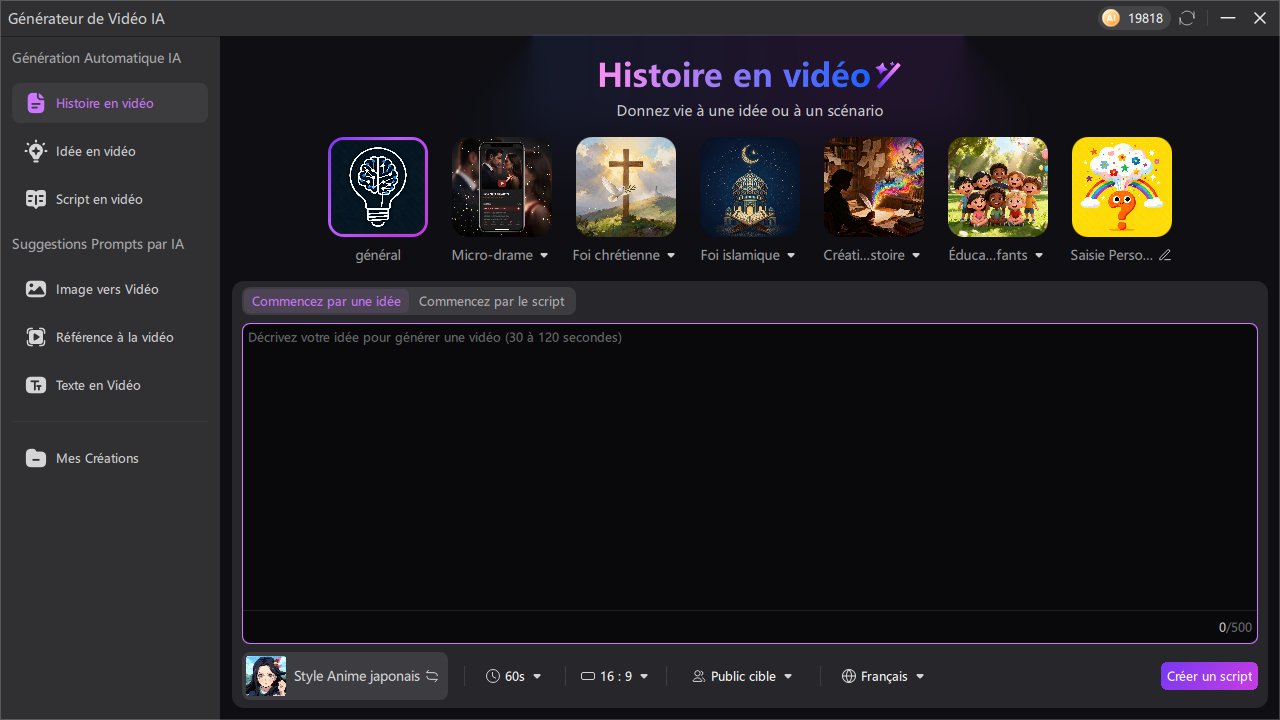Screen dimensions: 1280x720
Task: Expand the Éduca...fants dropdown arrow
Action: (1039, 256)
